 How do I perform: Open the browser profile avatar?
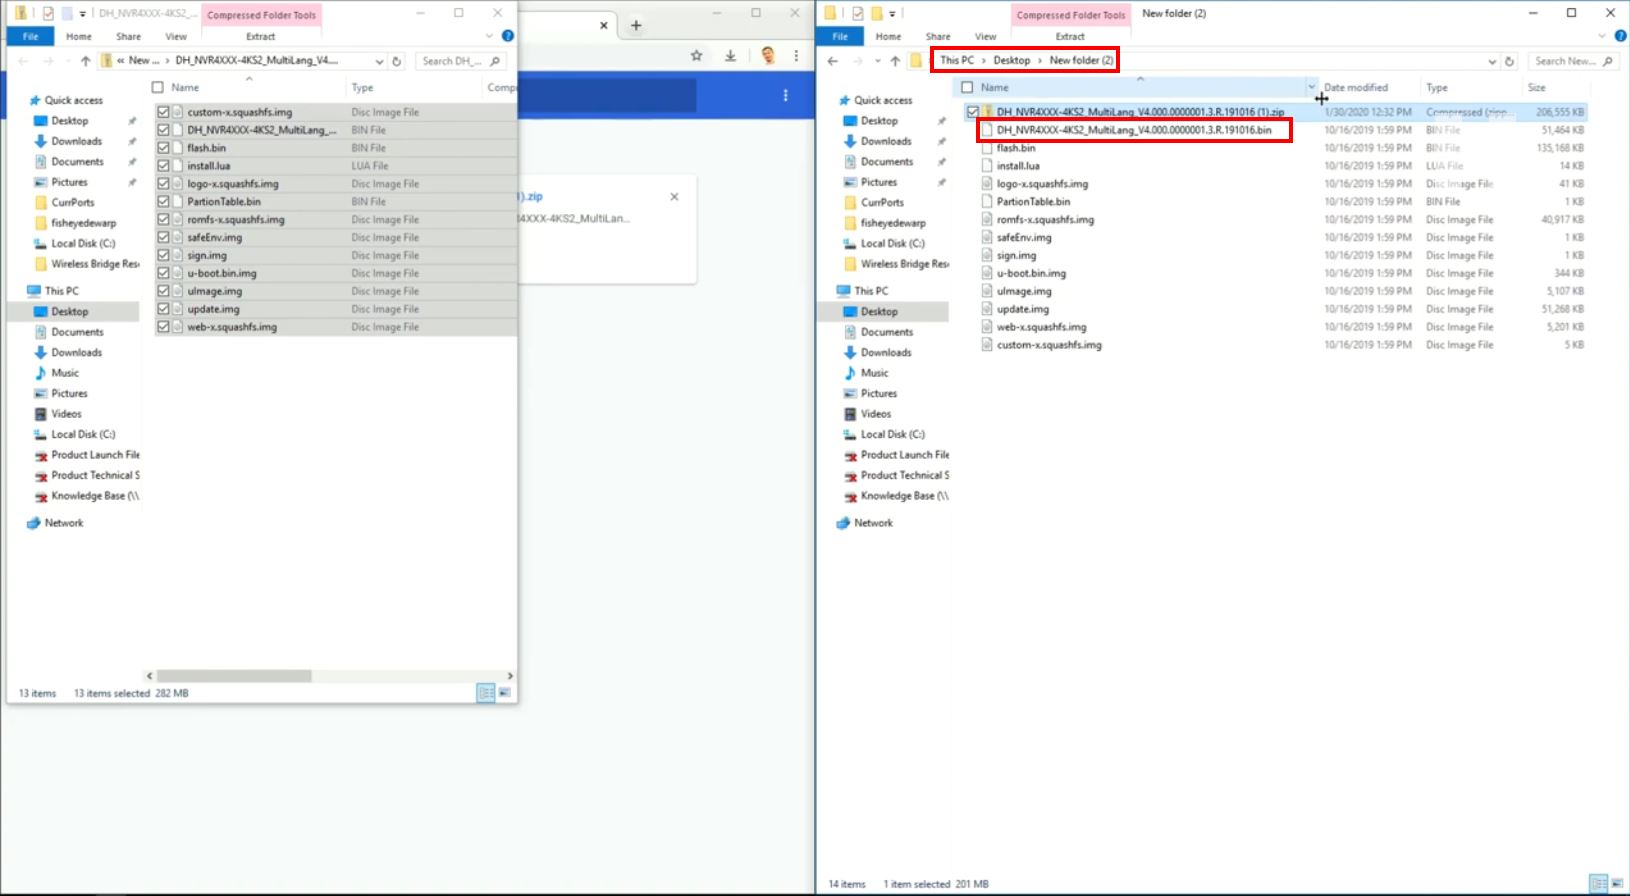pyautogui.click(x=768, y=56)
